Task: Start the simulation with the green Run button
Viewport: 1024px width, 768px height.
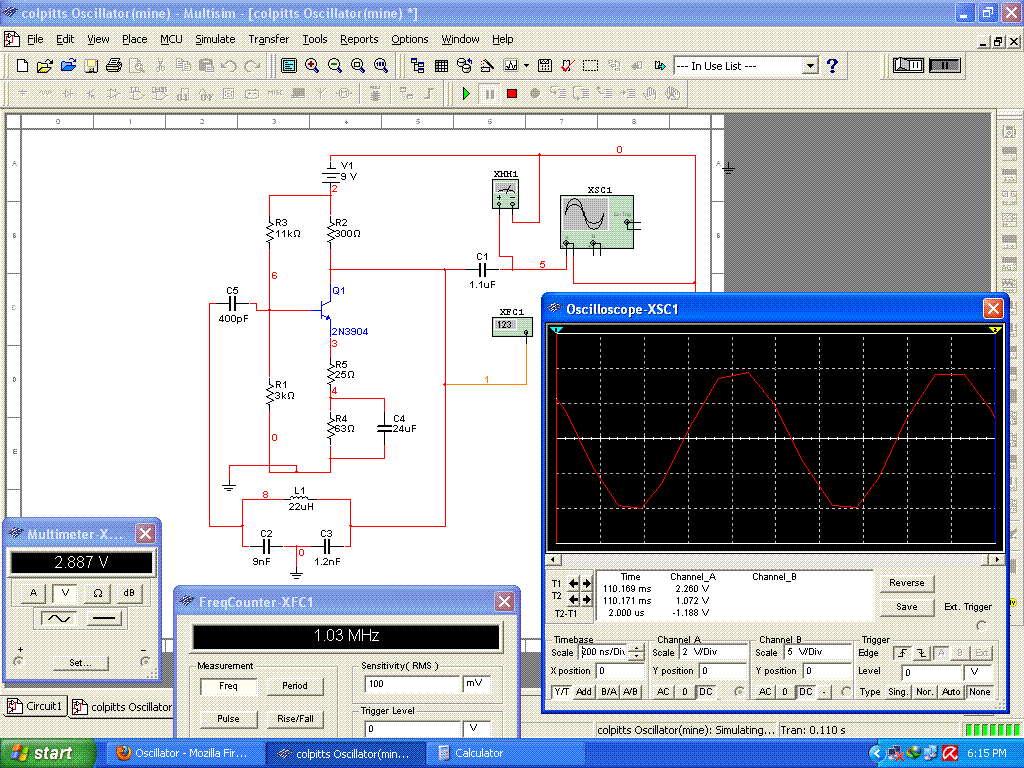Action: (466, 93)
